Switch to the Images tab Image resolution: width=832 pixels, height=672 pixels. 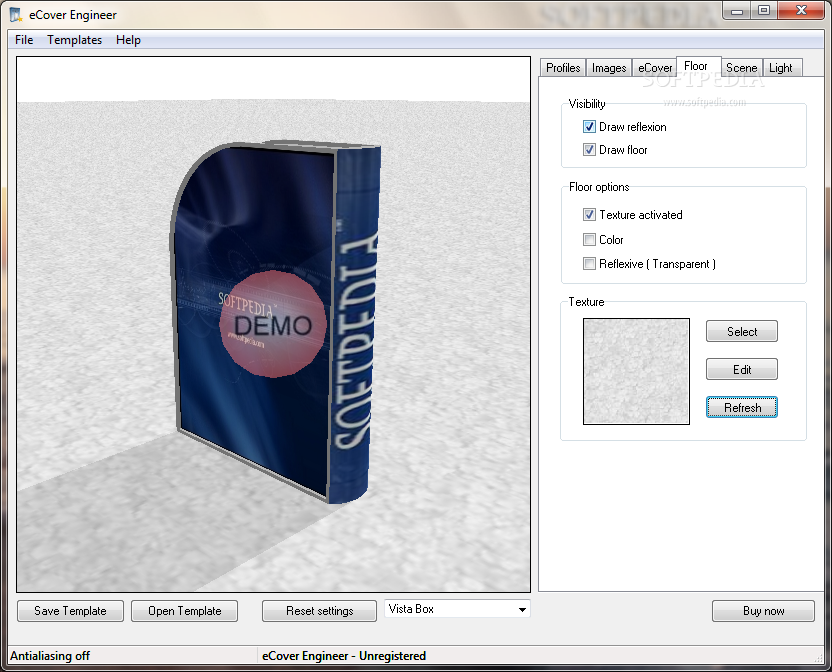point(609,68)
